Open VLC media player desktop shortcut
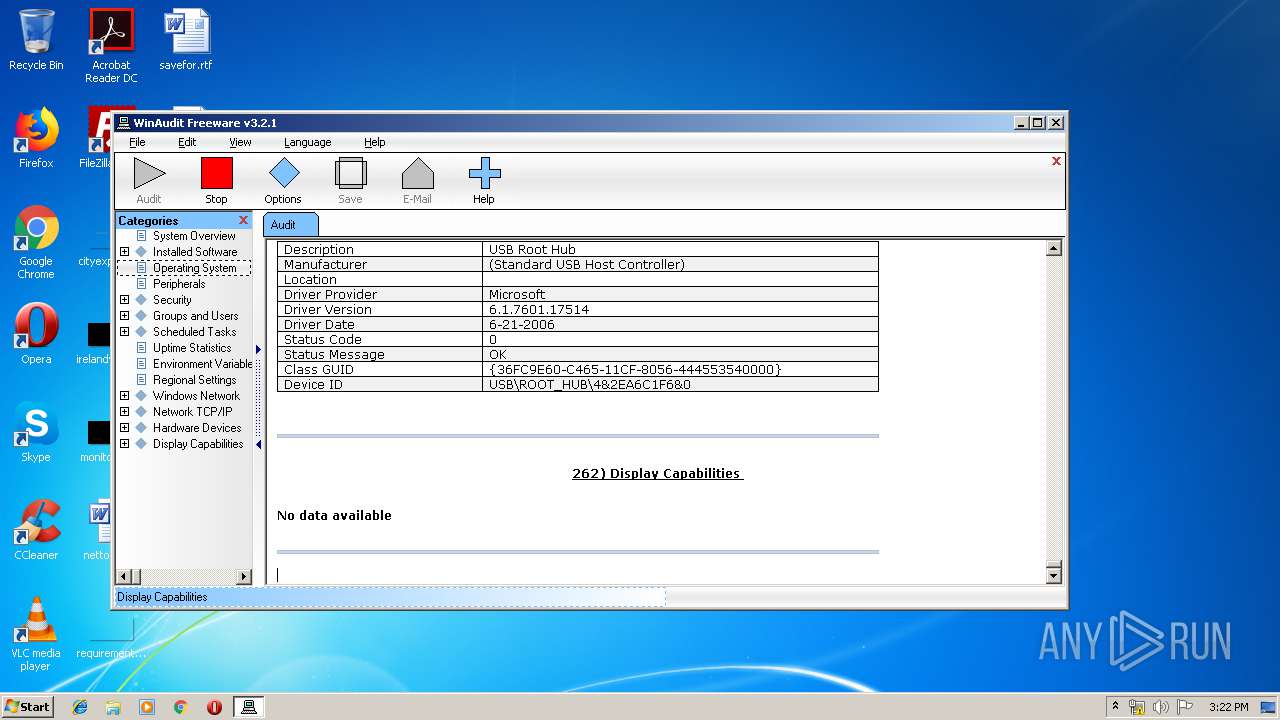The height and width of the screenshot is (720, 1280). pyautogui.click(x=36, y=634)
